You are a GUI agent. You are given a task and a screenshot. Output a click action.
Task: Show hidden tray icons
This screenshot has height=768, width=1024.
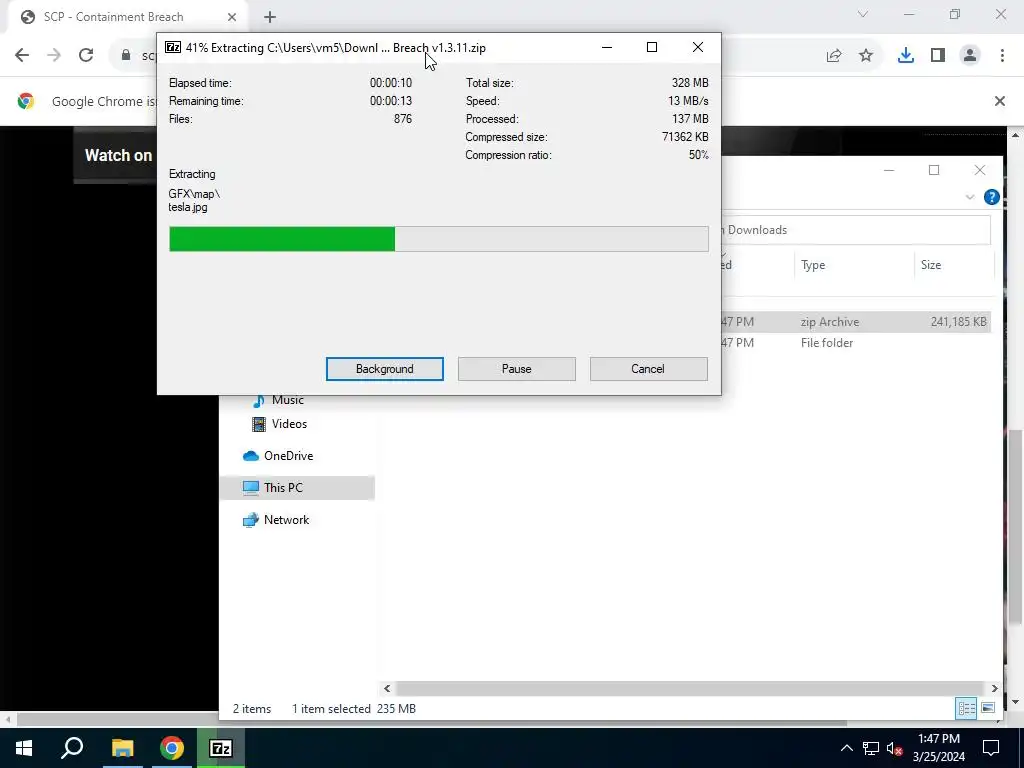pyautogui.click(x=846, y=748)
